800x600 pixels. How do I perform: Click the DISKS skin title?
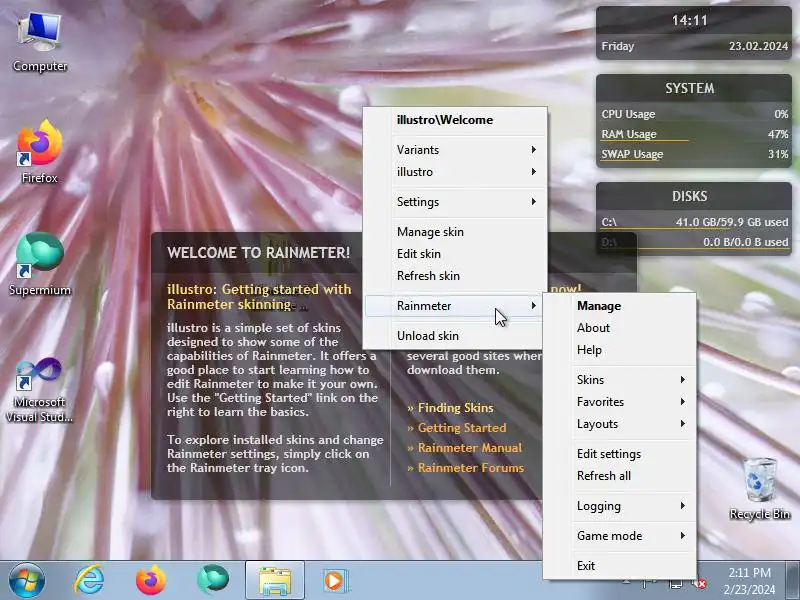point(689,196)
